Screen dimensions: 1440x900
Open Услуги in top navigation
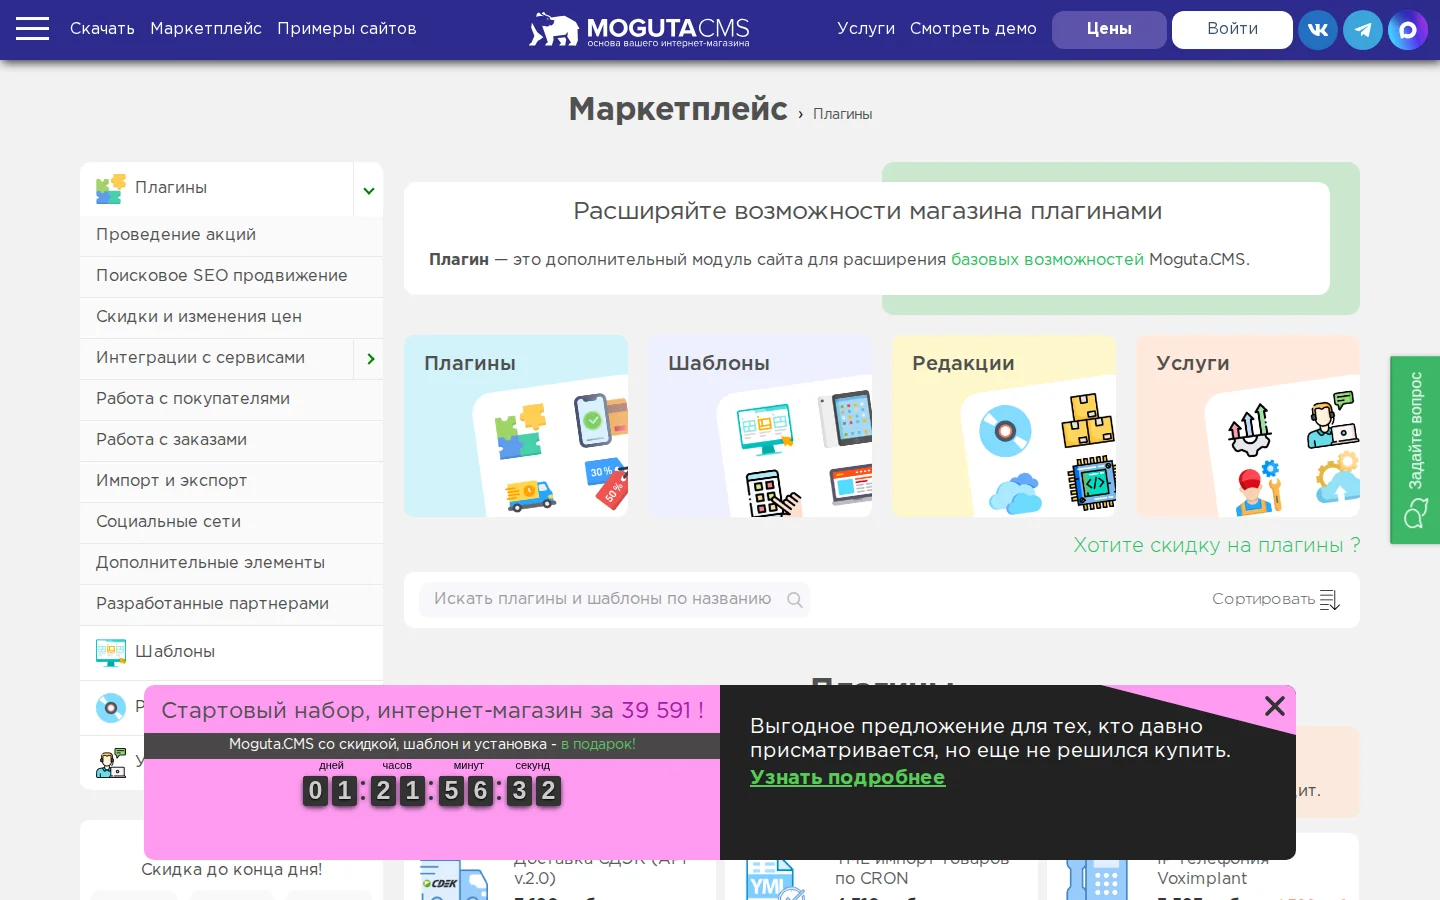(866, 29)
